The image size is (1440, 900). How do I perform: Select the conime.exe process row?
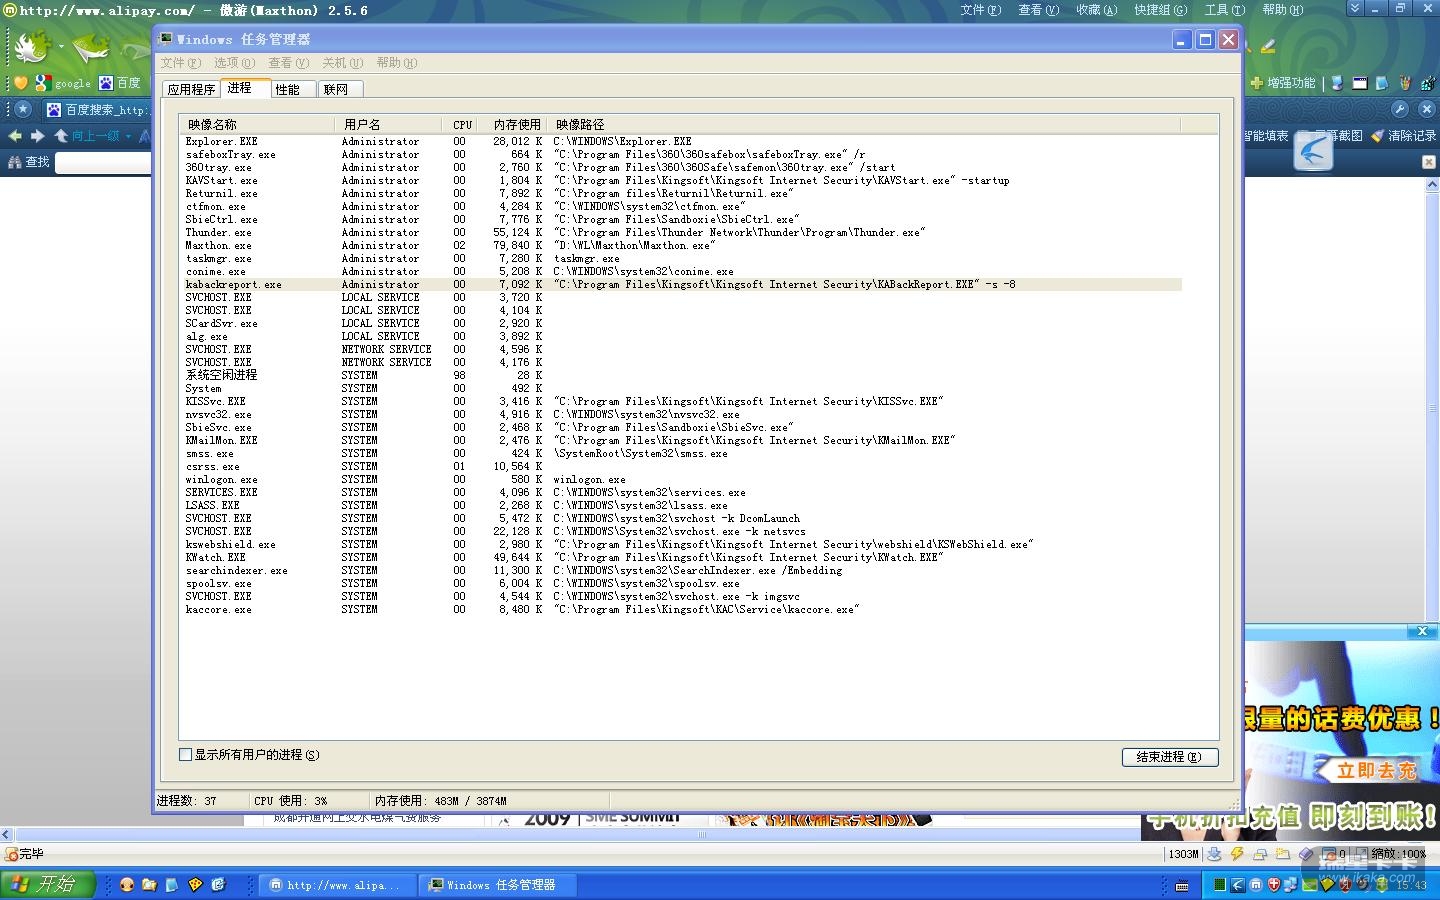[681, 272]
